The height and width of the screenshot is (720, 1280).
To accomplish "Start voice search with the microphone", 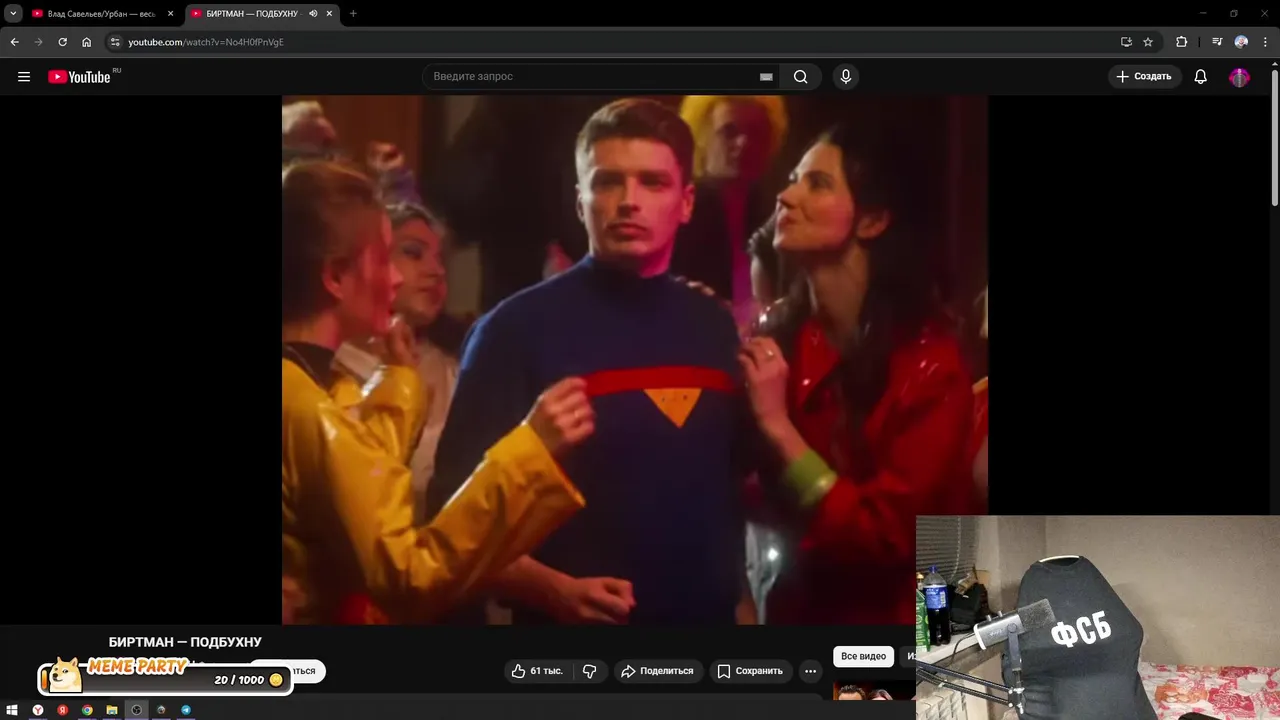I will [x=846, y=77].
